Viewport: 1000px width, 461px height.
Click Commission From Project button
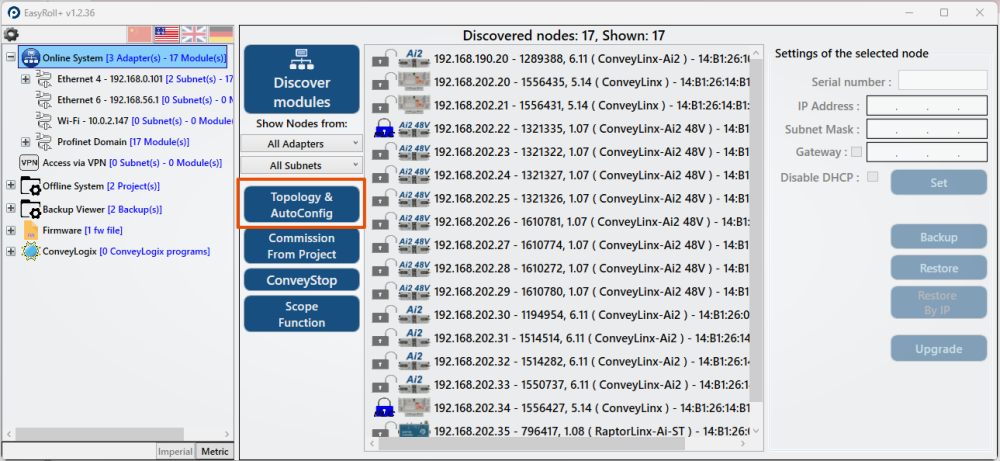(302, 246)
